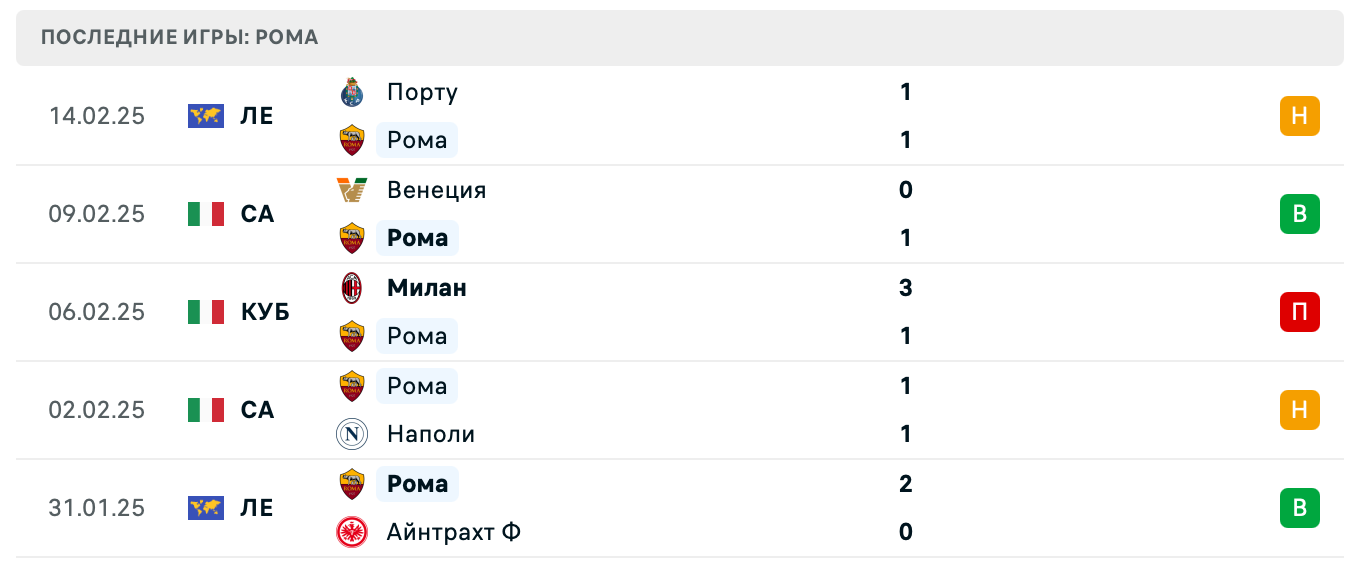Click the green win badge for Venezia match

tap(1299, 214)
